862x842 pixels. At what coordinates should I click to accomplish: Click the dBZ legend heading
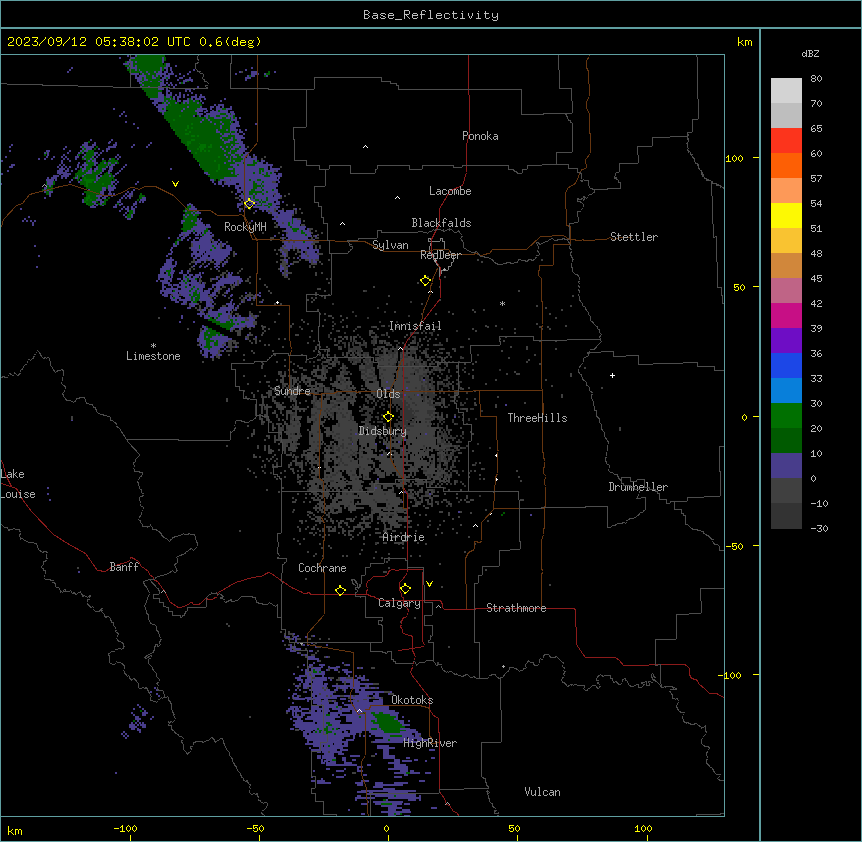tap(810, 53)
